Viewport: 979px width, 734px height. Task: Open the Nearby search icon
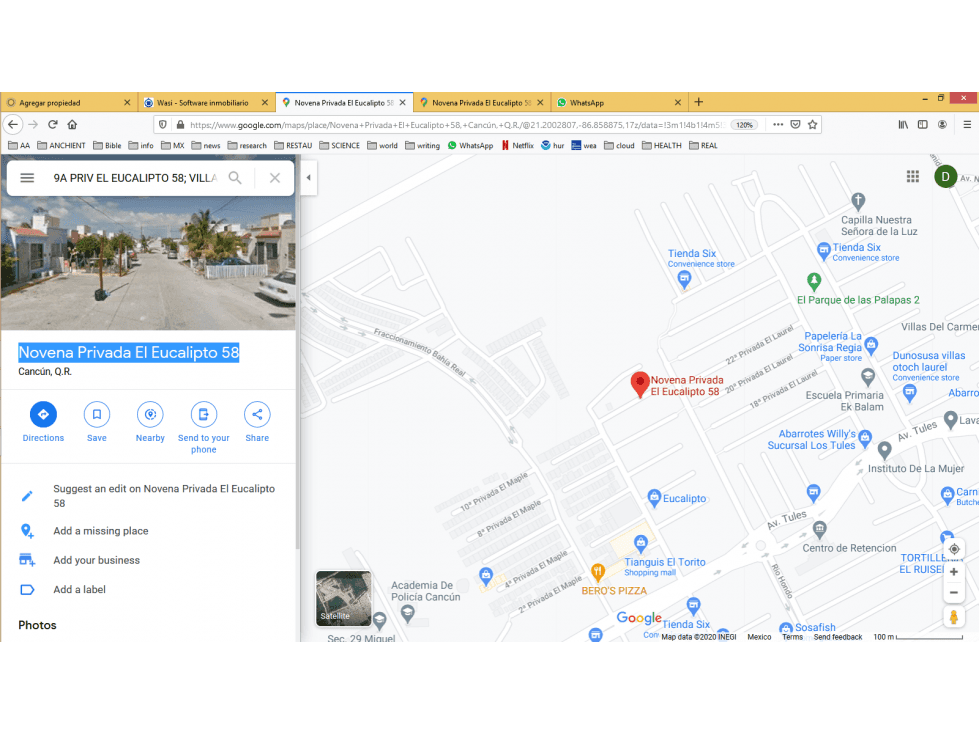pyautogui.click(x=150, y=414)
